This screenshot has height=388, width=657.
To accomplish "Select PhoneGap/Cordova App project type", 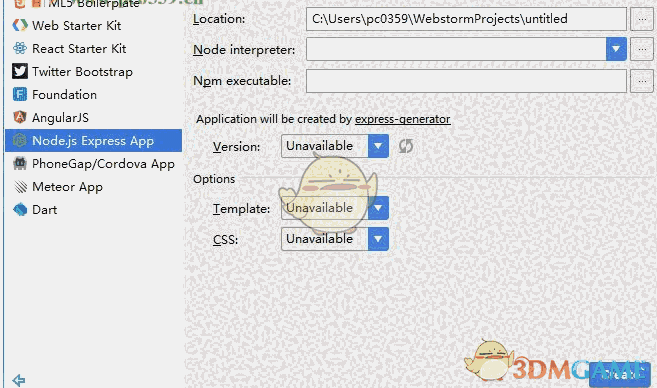I will point(93,164).
